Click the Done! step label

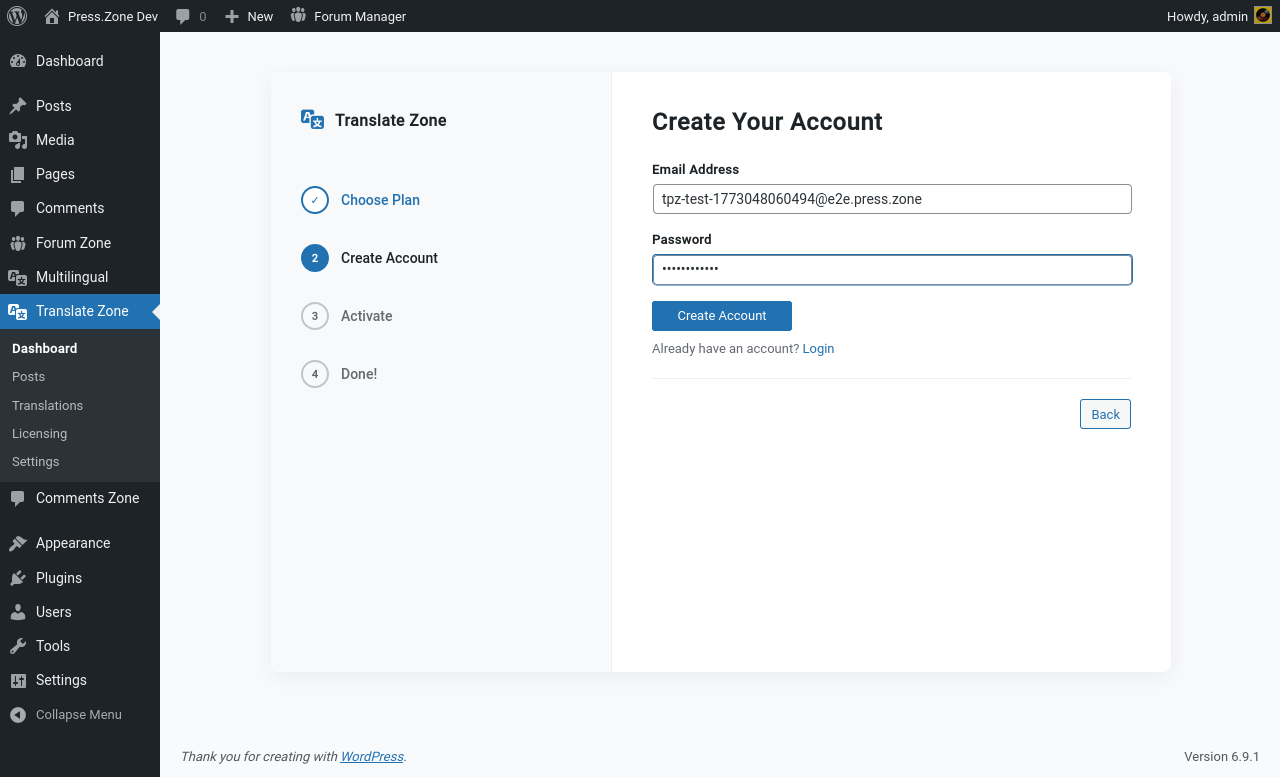359,374
